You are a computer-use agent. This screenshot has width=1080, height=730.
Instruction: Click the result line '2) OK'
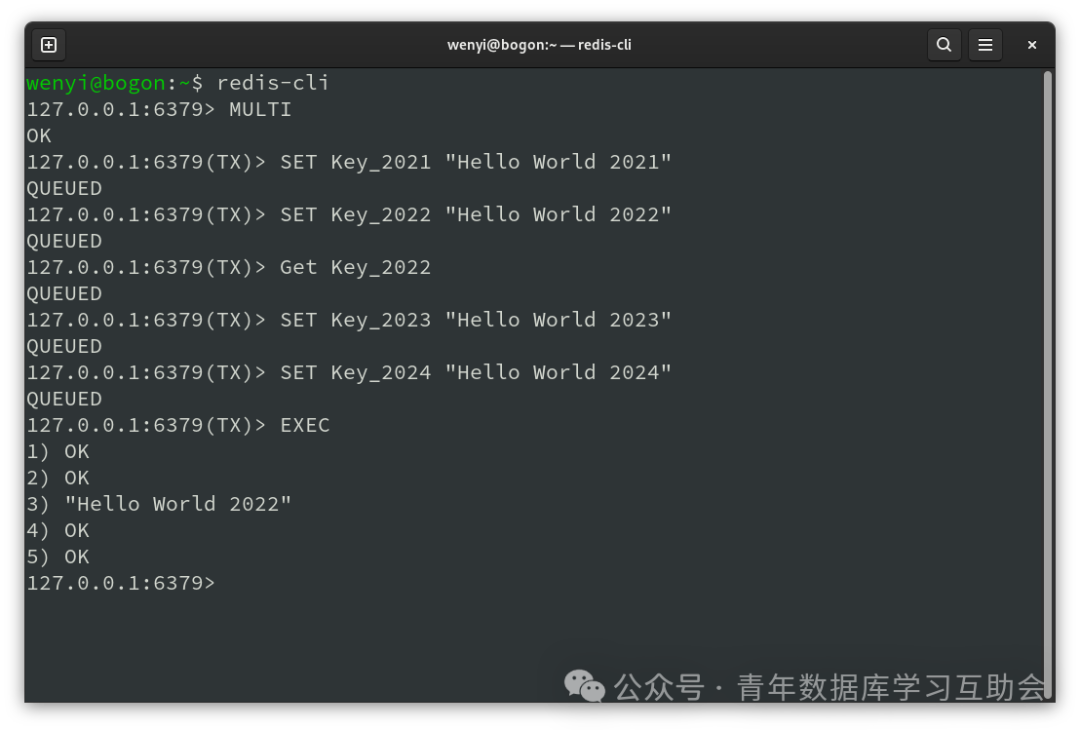pyautogui.click(x=58, y=478)
